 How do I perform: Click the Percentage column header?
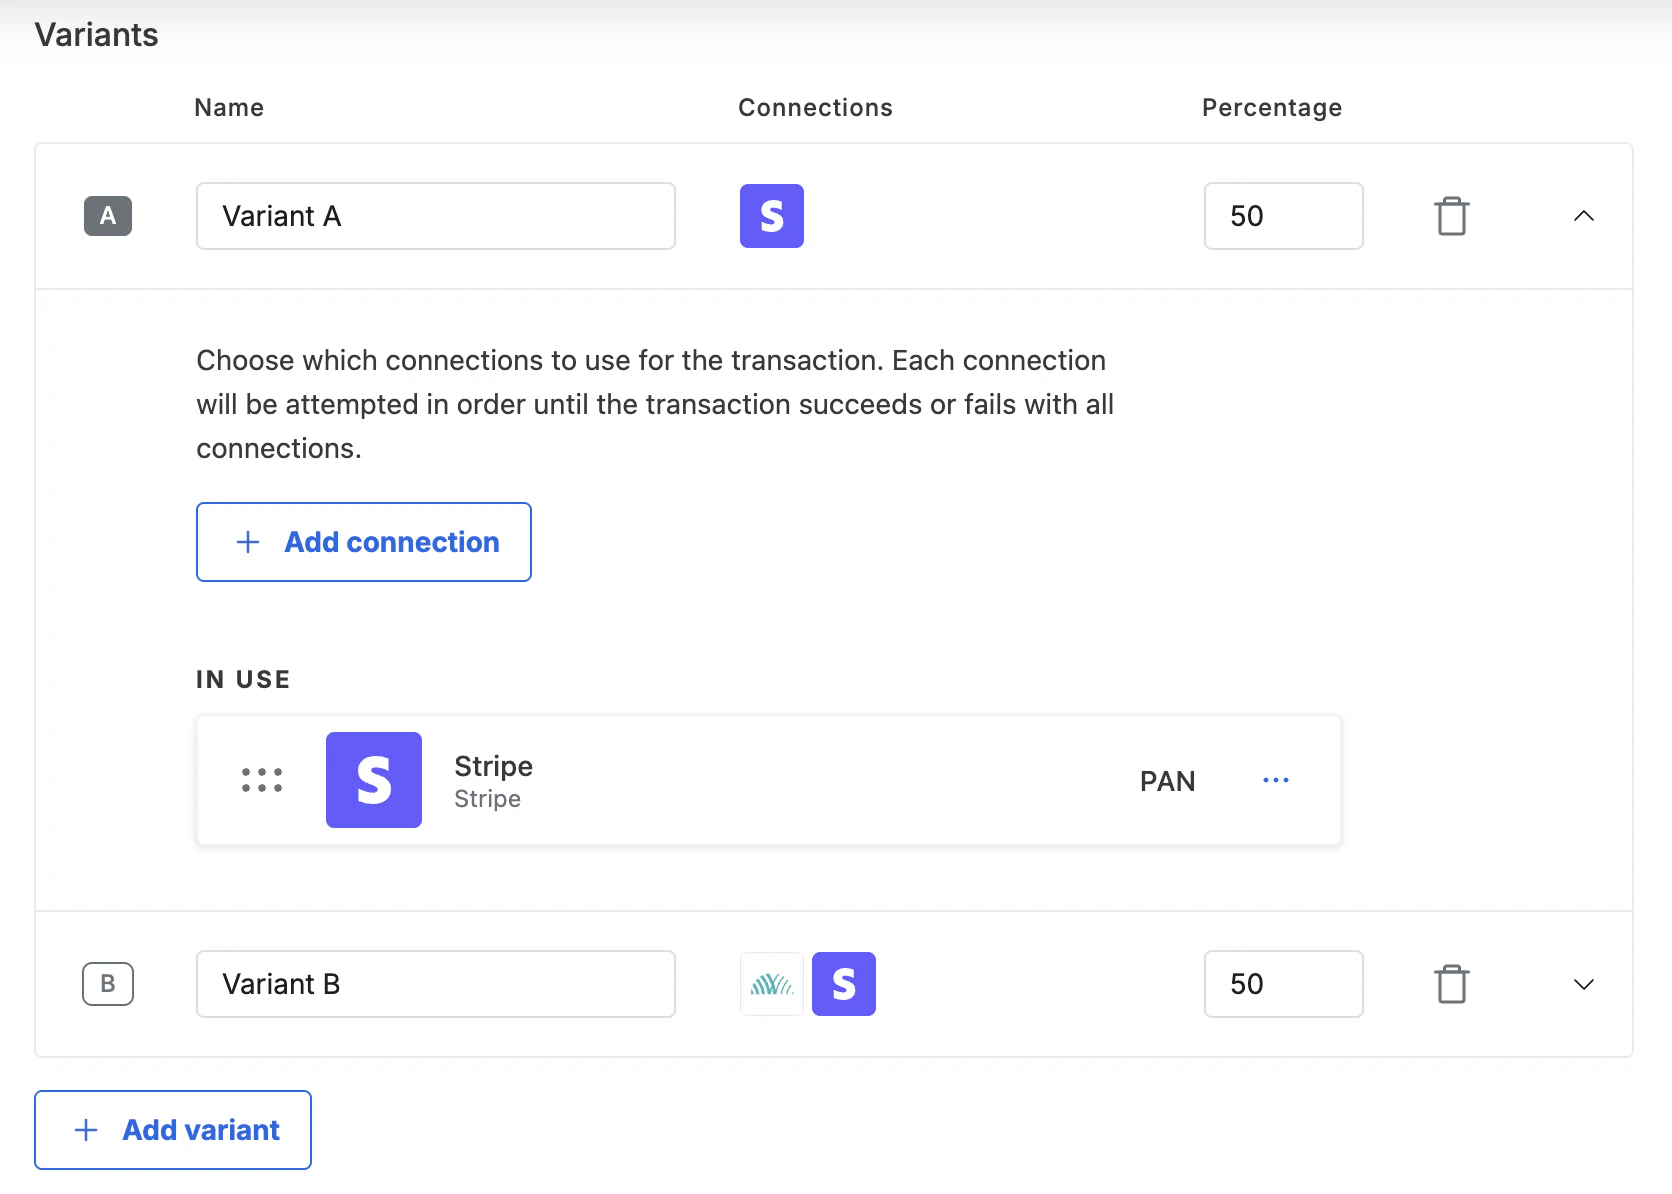click(1272, 108)
